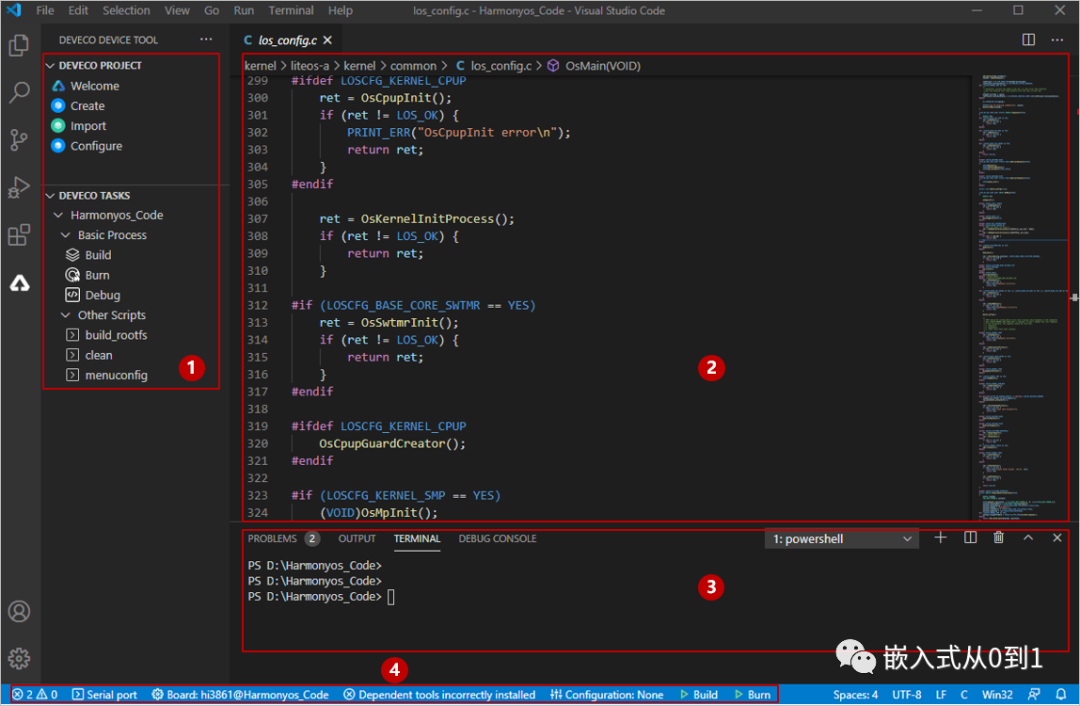
Task: Switch to the DEBUG CONSOLE tab
Action: pyautogui.click(x=497, y=538)
